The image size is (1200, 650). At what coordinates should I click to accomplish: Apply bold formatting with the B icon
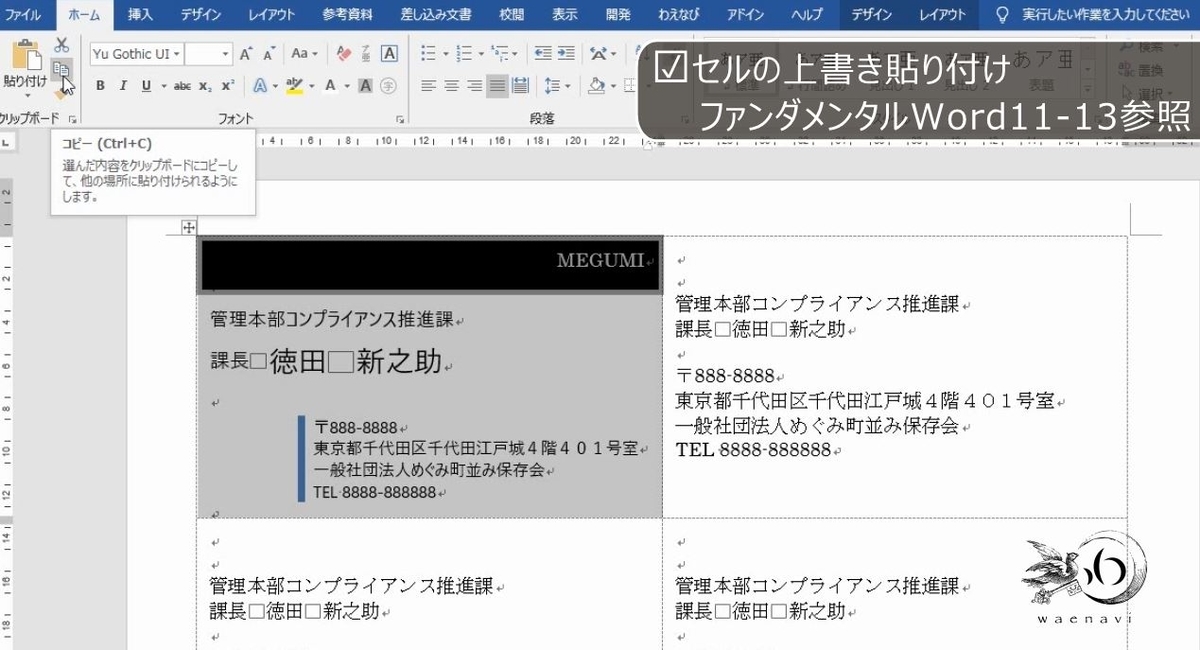[x=101, y=85]
